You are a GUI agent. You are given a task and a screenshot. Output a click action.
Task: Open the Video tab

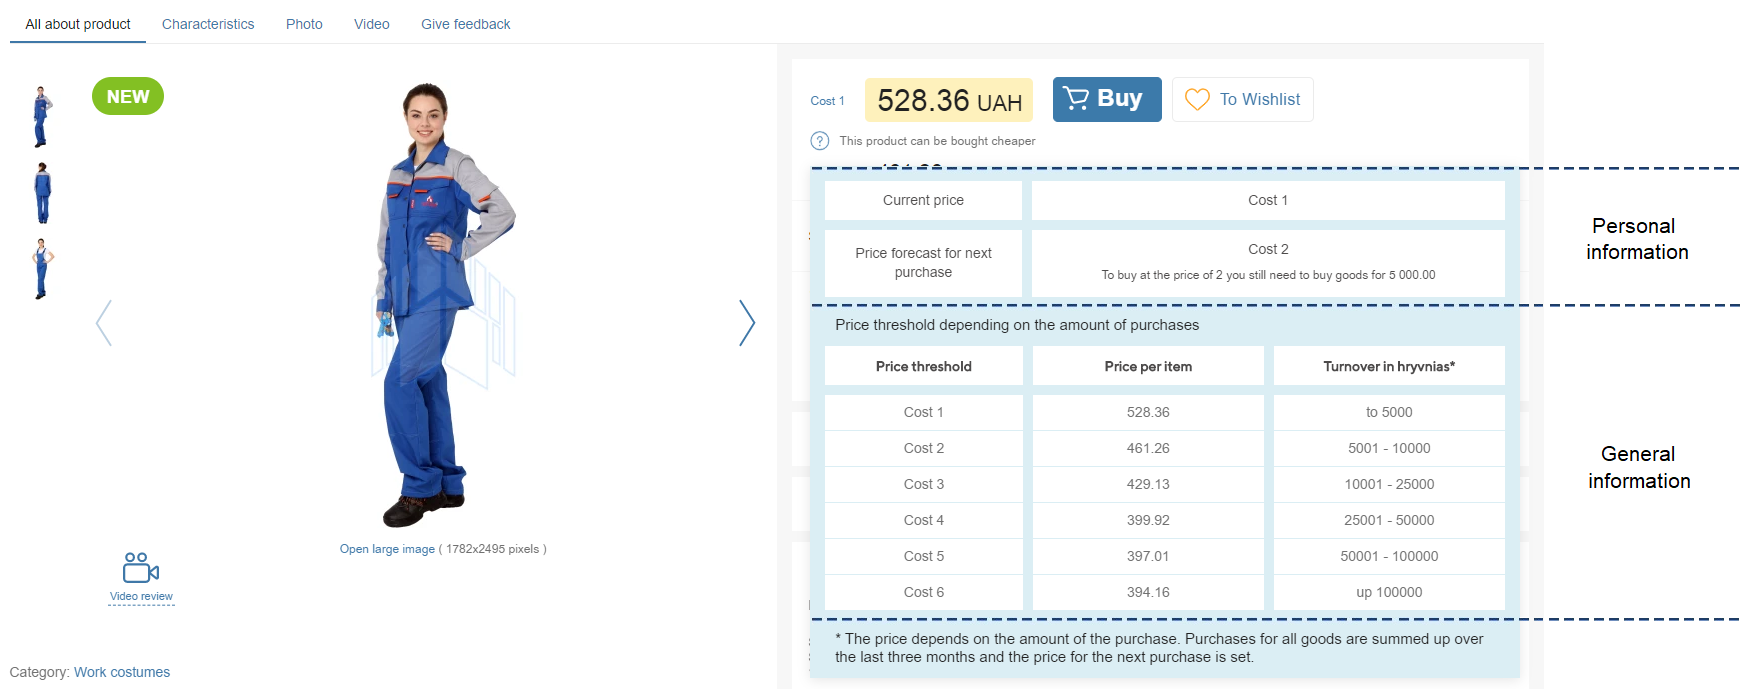(372, 24)
